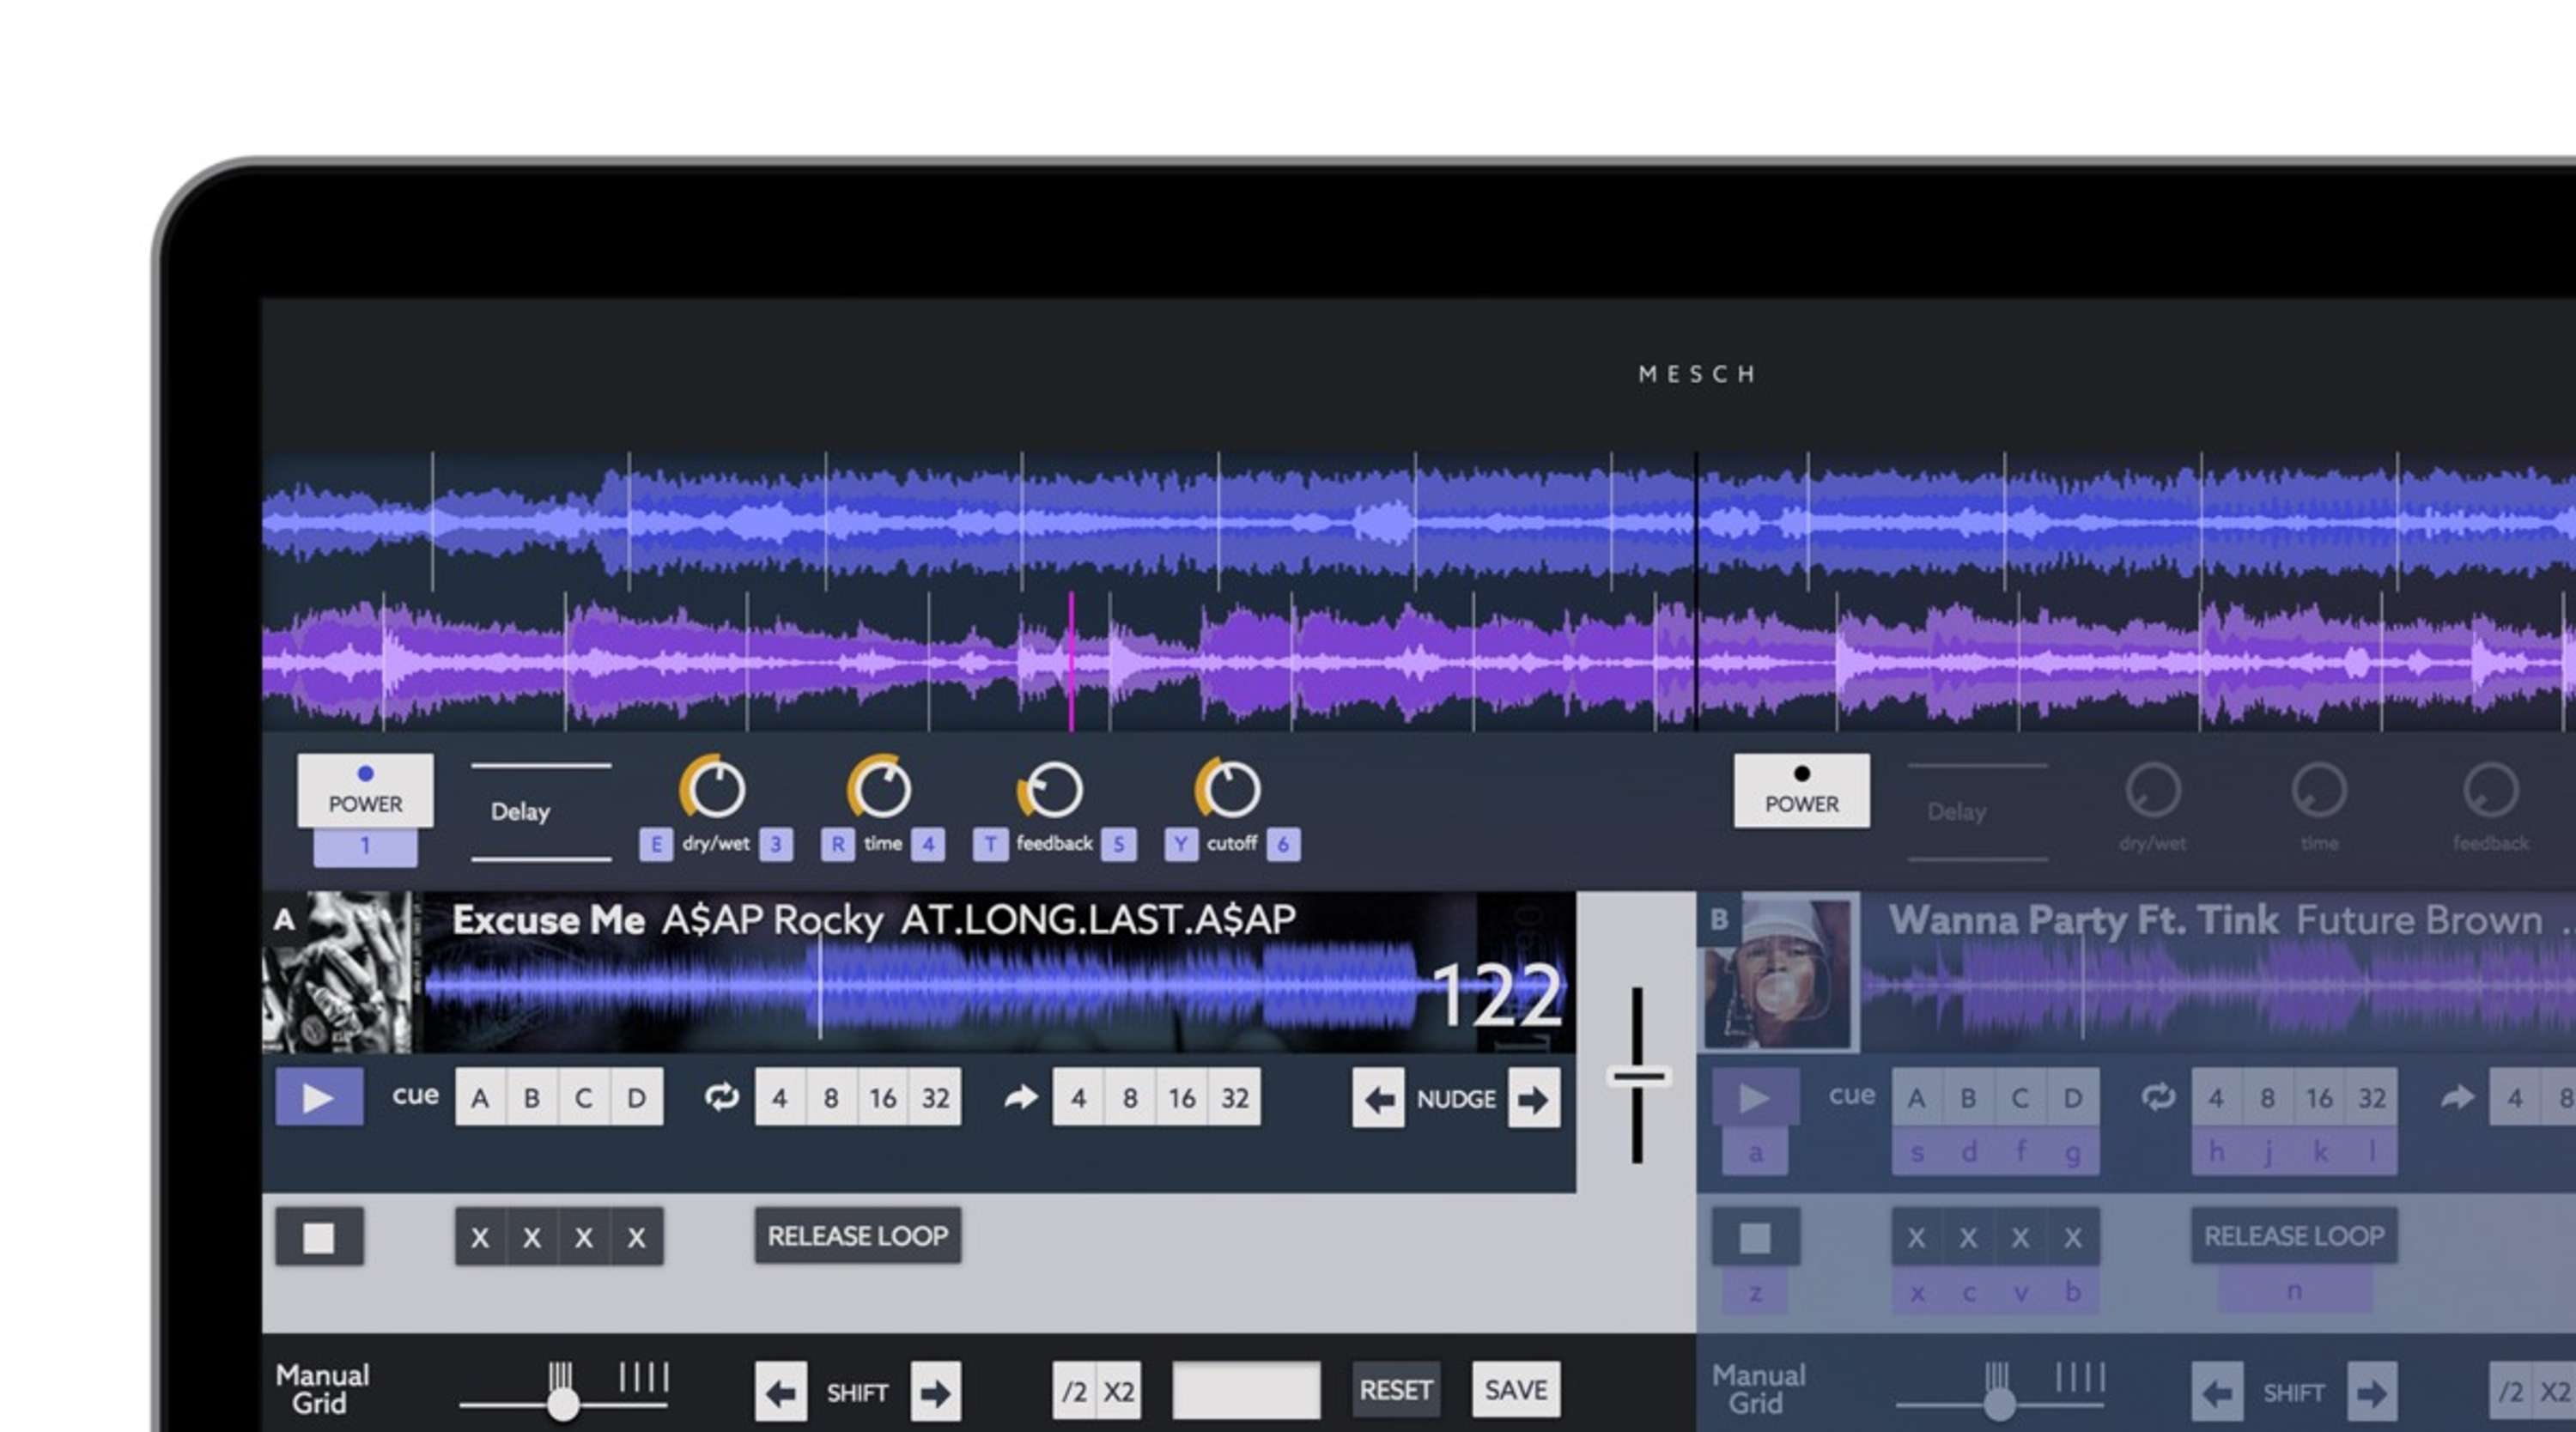
Task: Trigger cue point D on deck A
Action: (637, 1097)
